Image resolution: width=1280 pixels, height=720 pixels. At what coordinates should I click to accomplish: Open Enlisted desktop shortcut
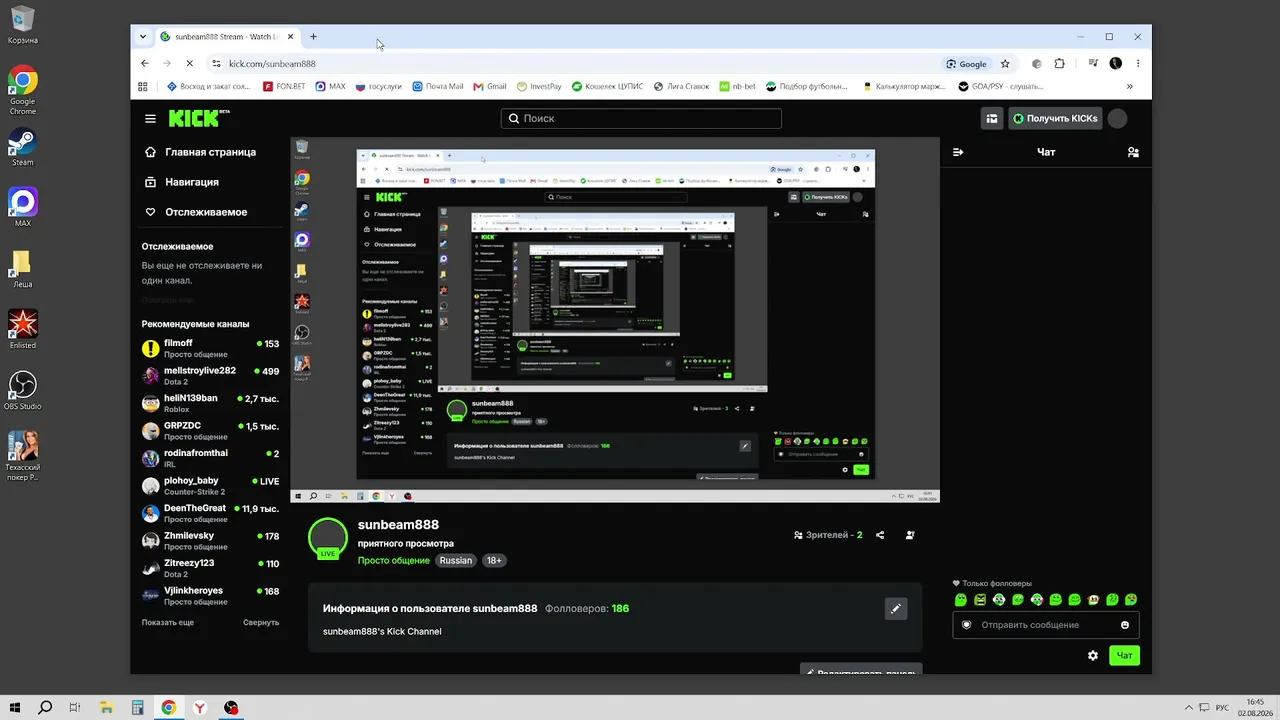(x=22, y=329)
